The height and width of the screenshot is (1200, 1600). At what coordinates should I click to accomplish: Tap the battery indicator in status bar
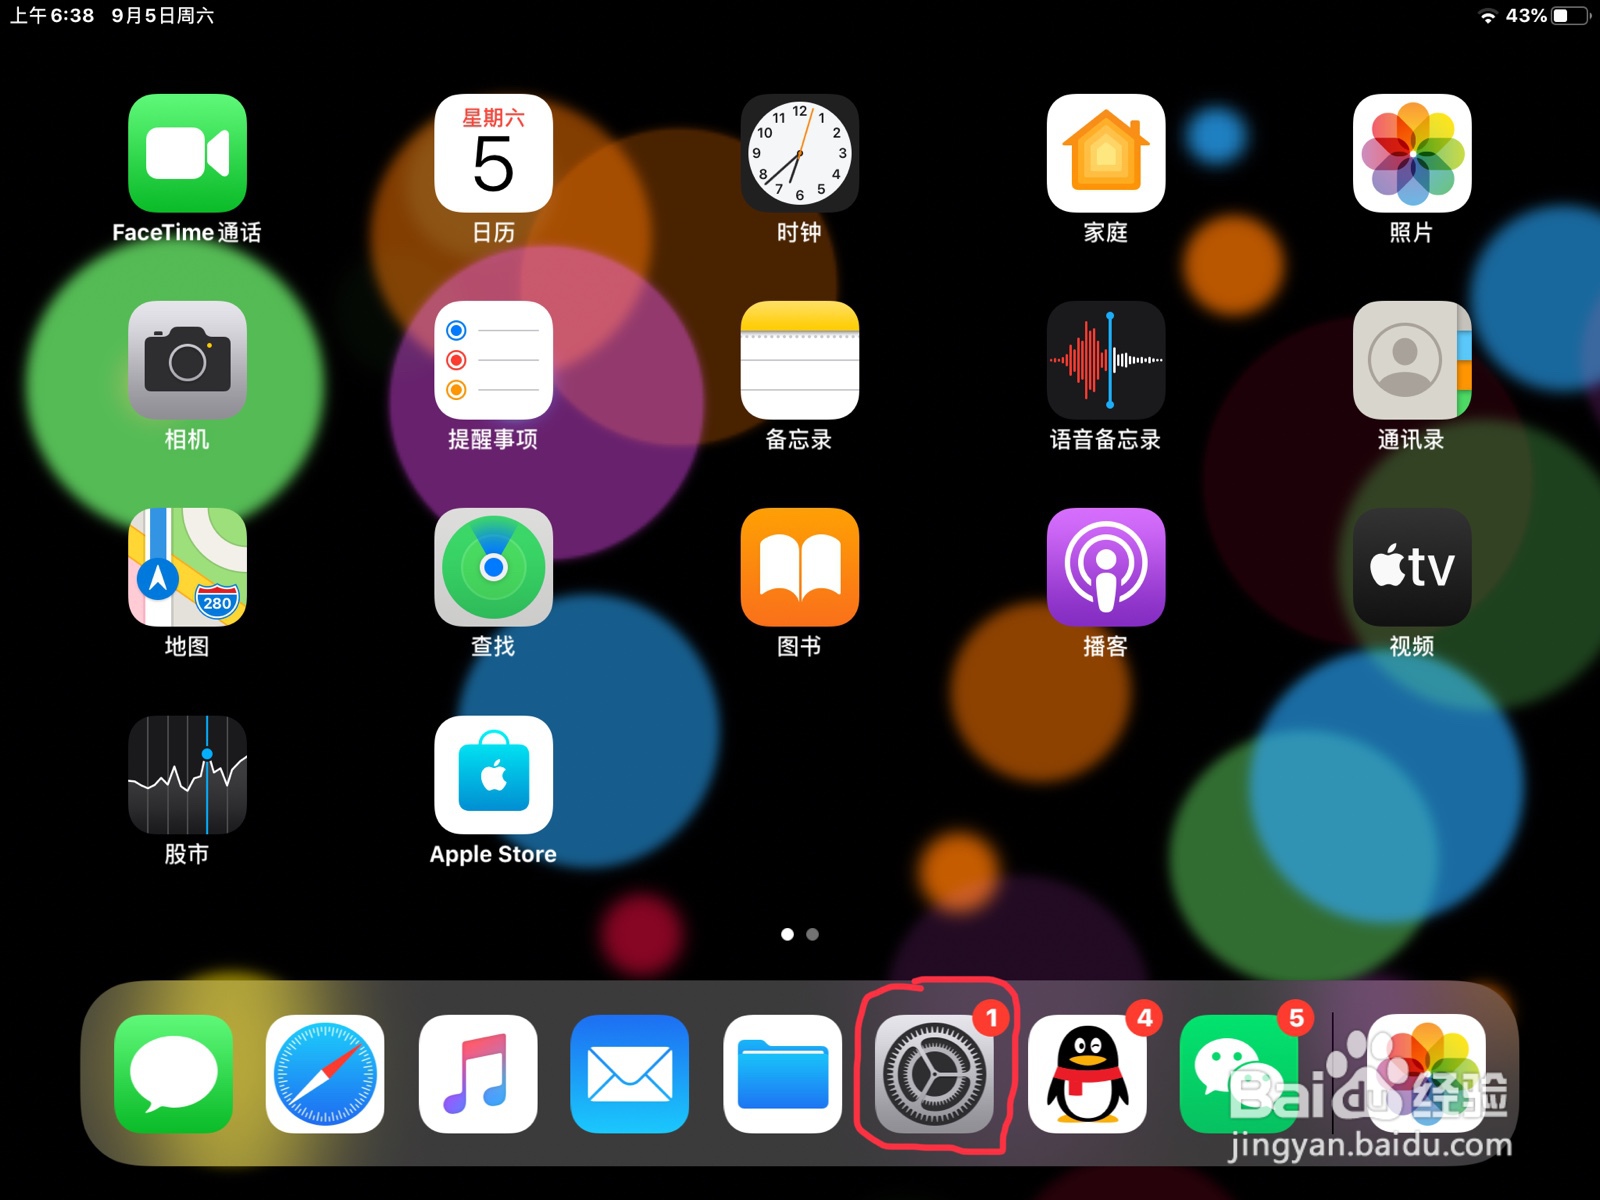[x=1571, y=16]
